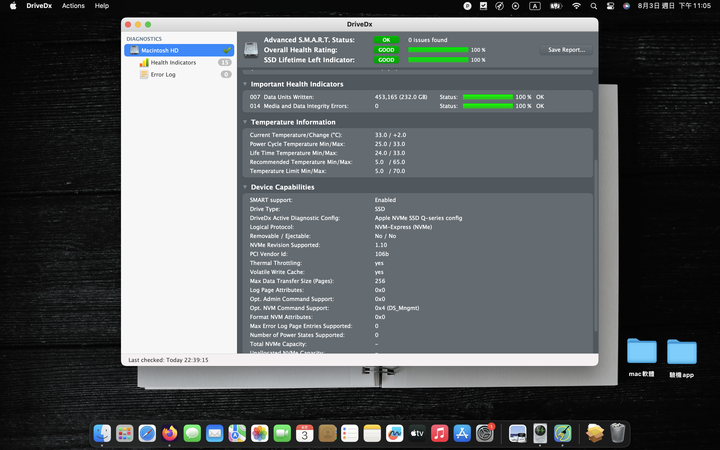The height and width of the screenshot is (450, 720).
Task: Click the GOOD badge for SSD Lifetime Left Indicator
Action: coord(386,60)
